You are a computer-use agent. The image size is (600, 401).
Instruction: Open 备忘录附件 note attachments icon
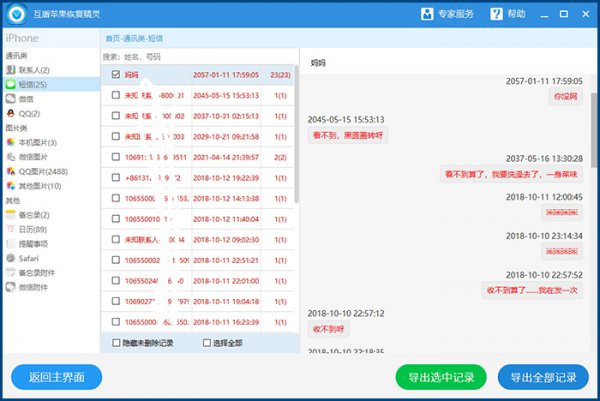click(x=11, y=273)
